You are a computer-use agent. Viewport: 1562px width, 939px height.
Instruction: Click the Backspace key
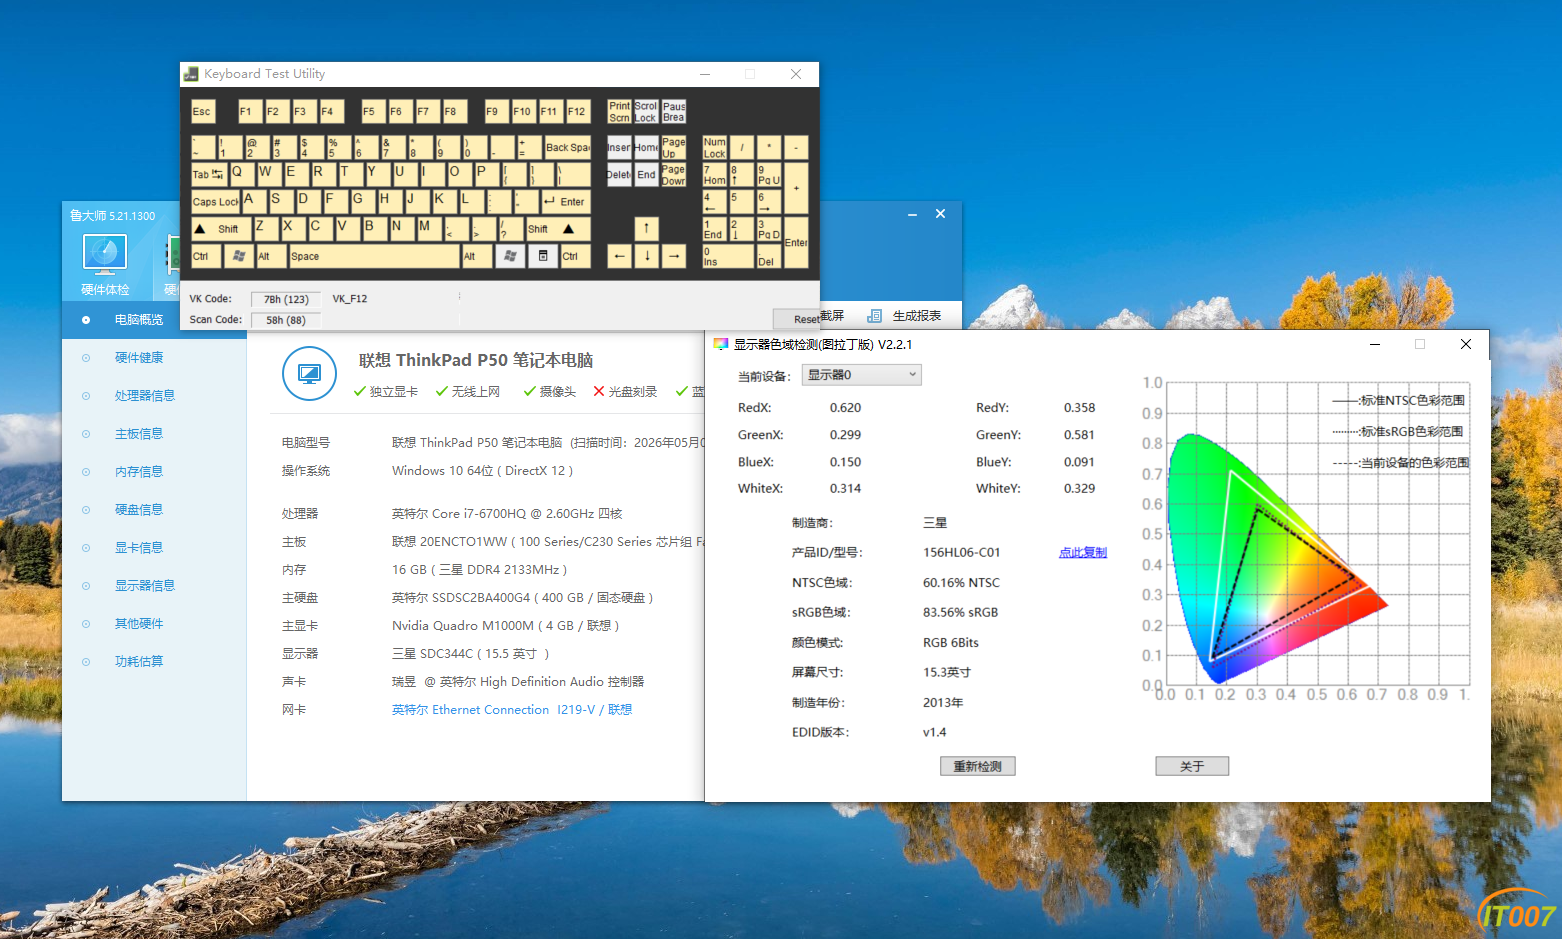click(567, 148)
